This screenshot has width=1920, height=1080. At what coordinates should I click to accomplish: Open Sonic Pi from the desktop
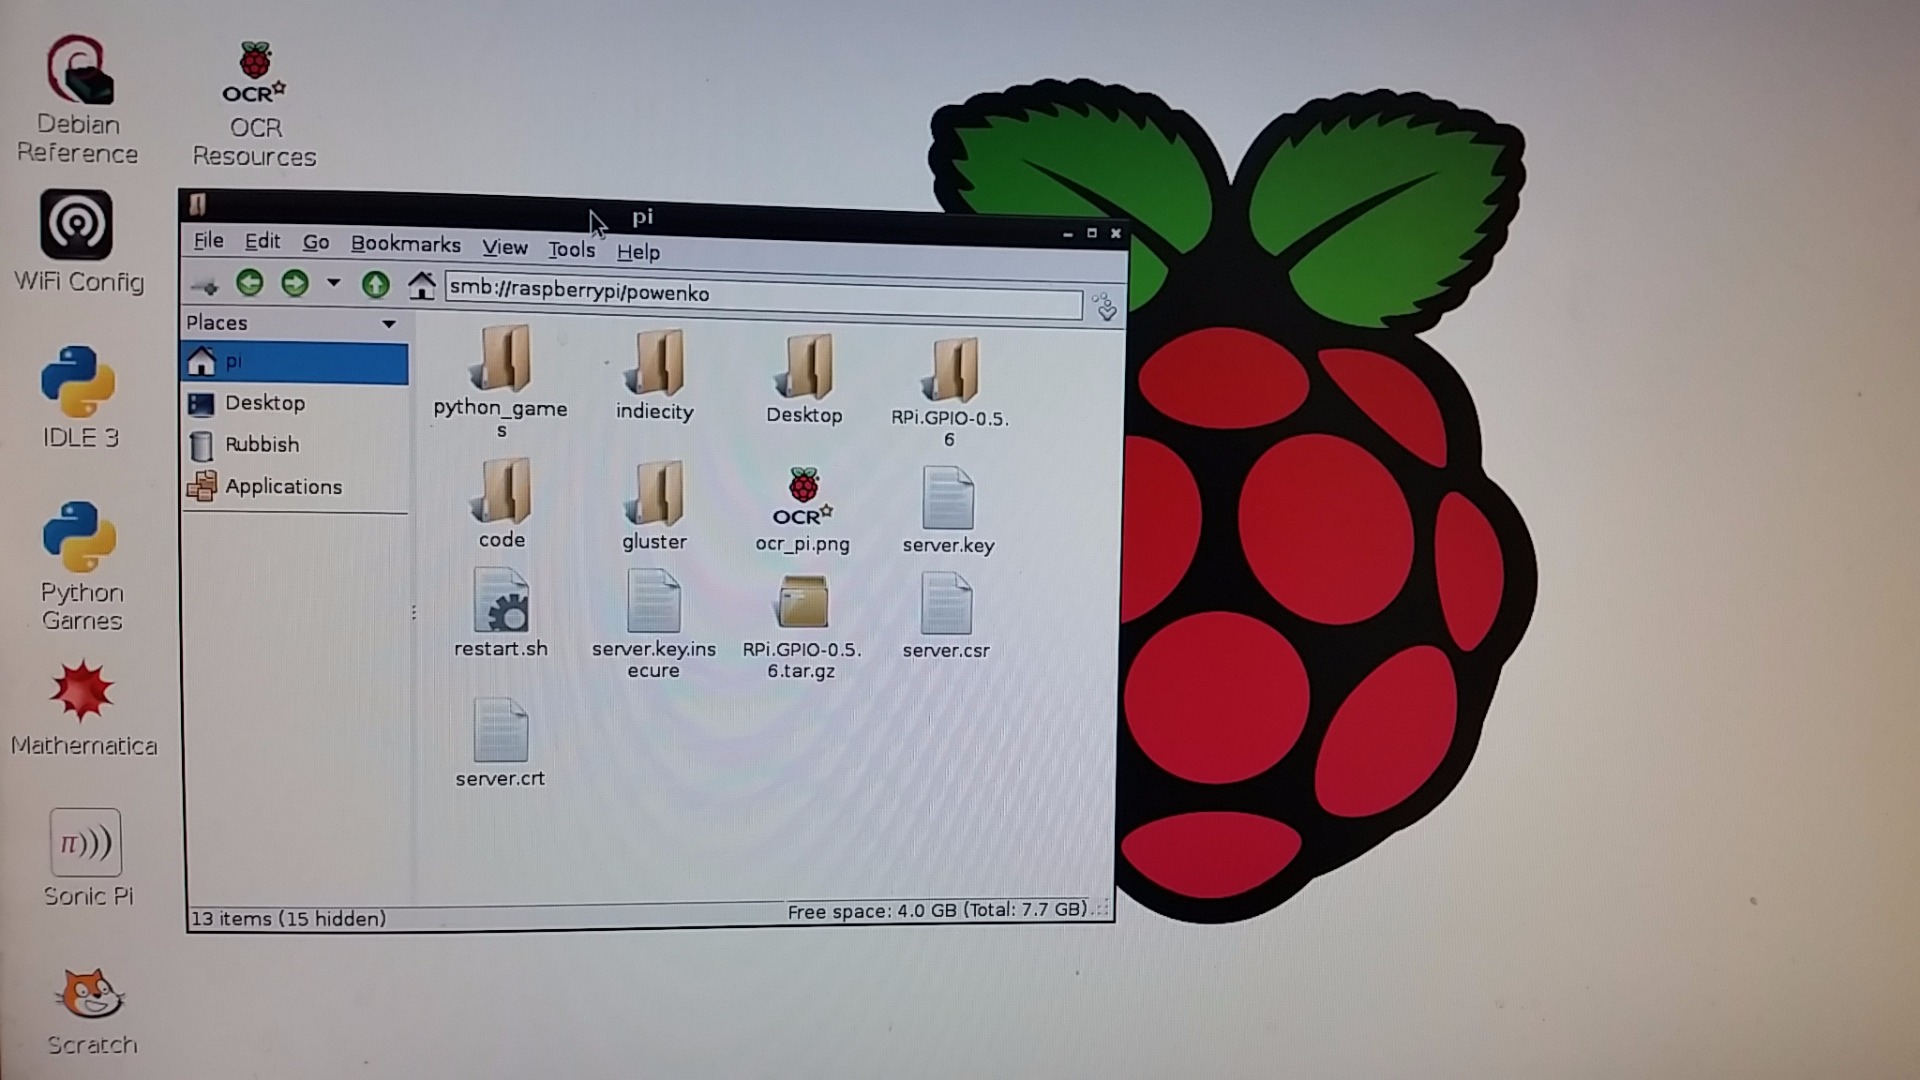(x=86, y=843)
